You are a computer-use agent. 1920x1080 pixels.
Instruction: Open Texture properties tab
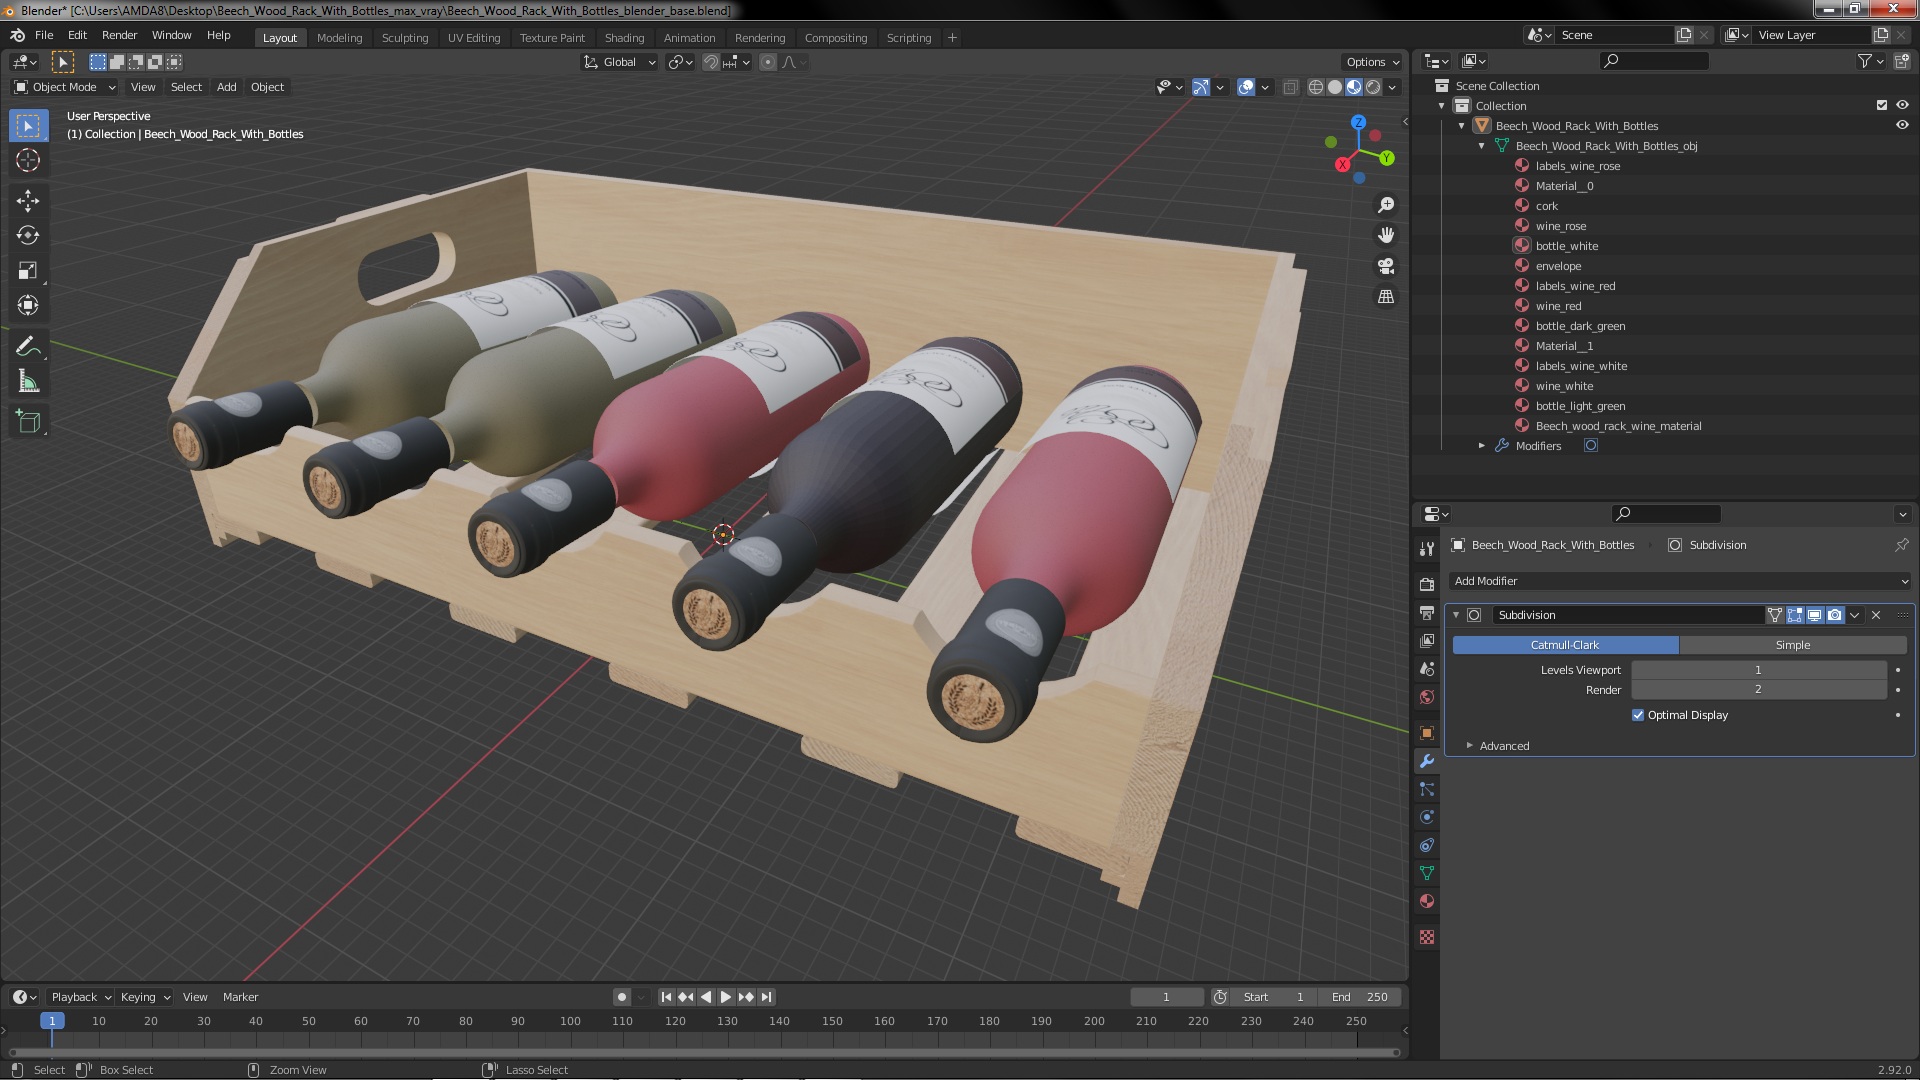pyautogui.click(x=1427, y=937)
